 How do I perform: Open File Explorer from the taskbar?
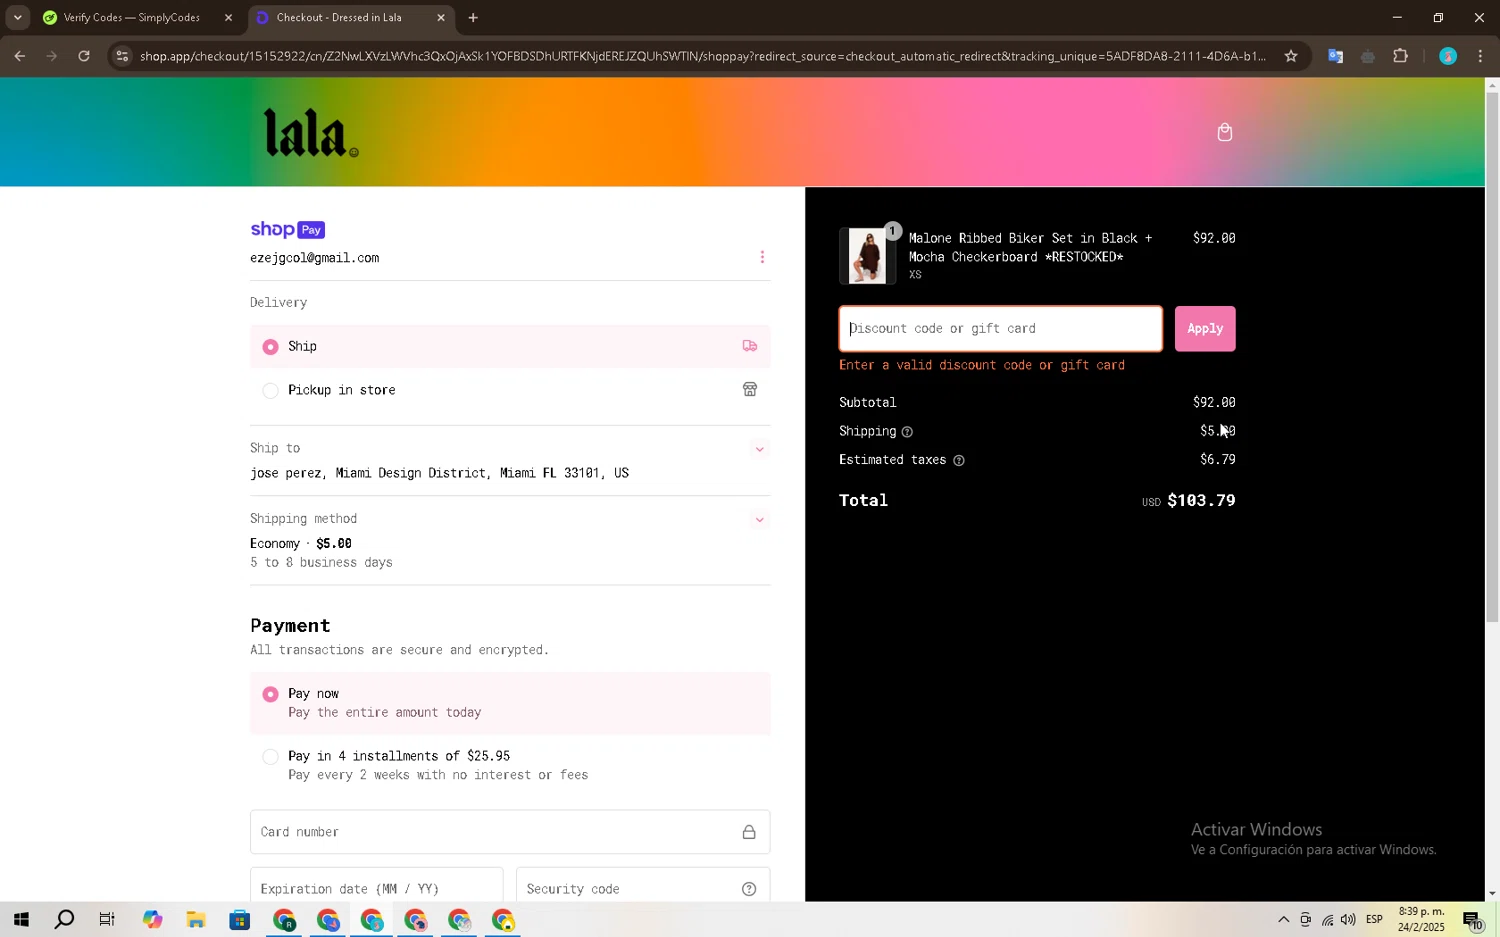click(x=196, y=920)
